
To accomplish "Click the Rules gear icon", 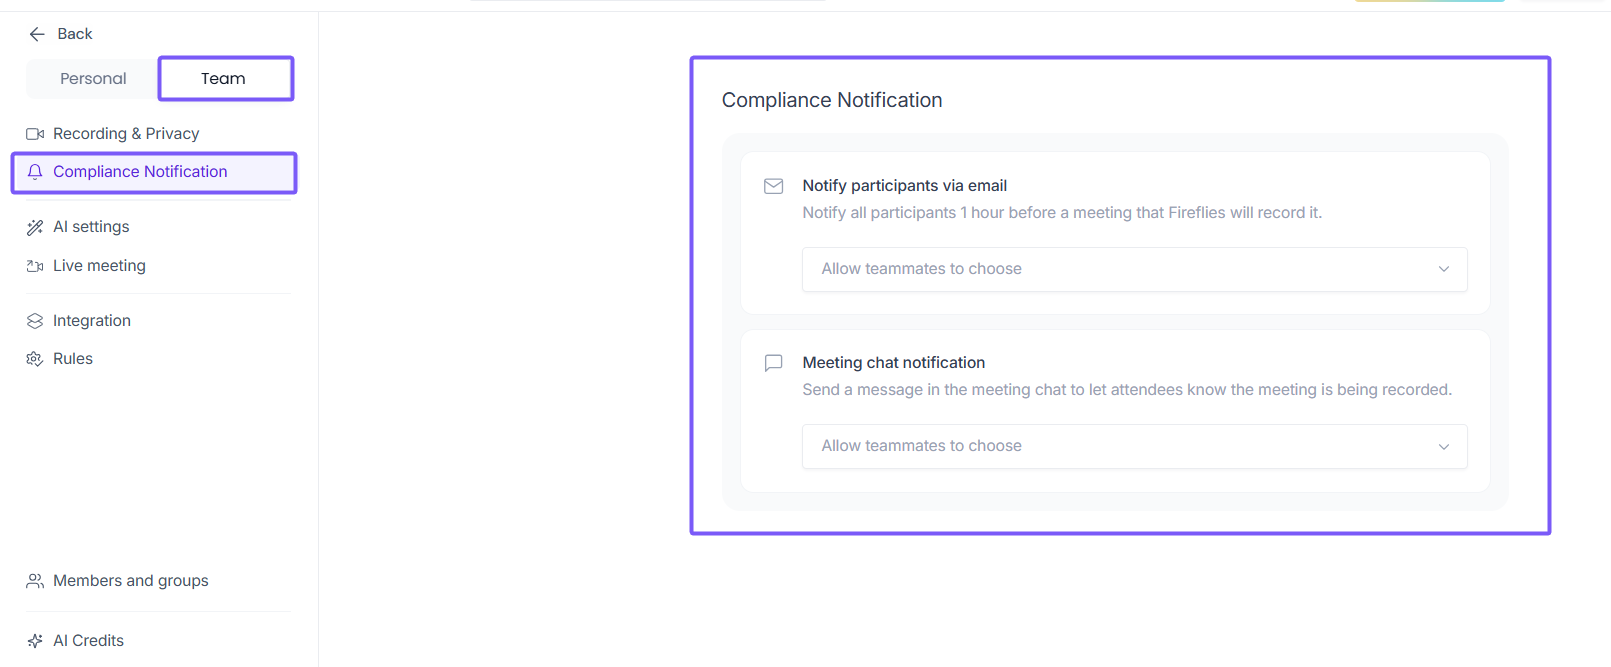I will pyautogui.click(x=35, y=359).
